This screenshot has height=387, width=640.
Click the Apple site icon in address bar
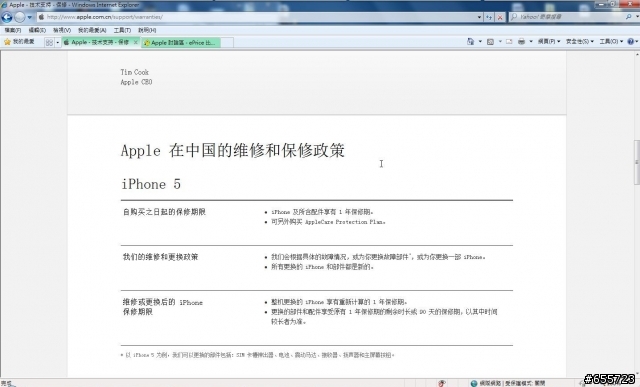41,17
